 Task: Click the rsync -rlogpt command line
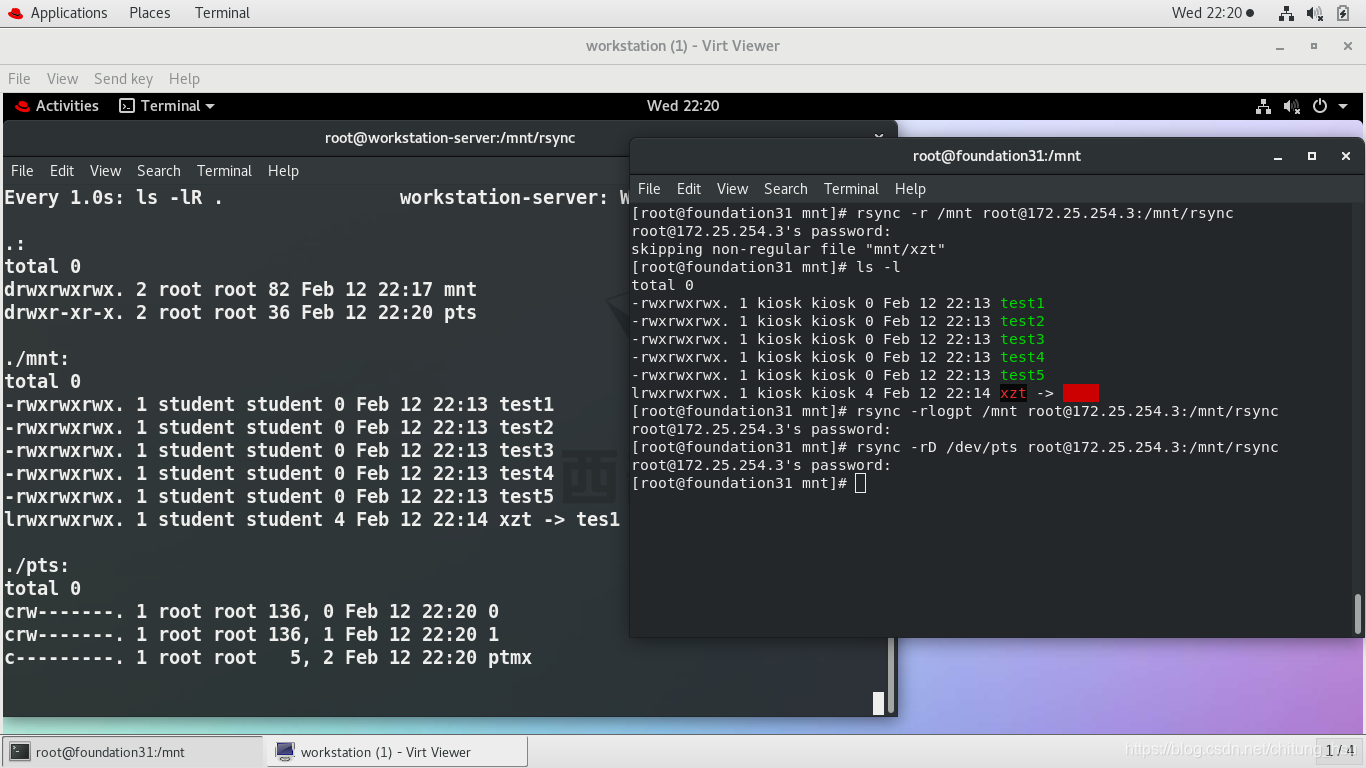tap(955, 411)
